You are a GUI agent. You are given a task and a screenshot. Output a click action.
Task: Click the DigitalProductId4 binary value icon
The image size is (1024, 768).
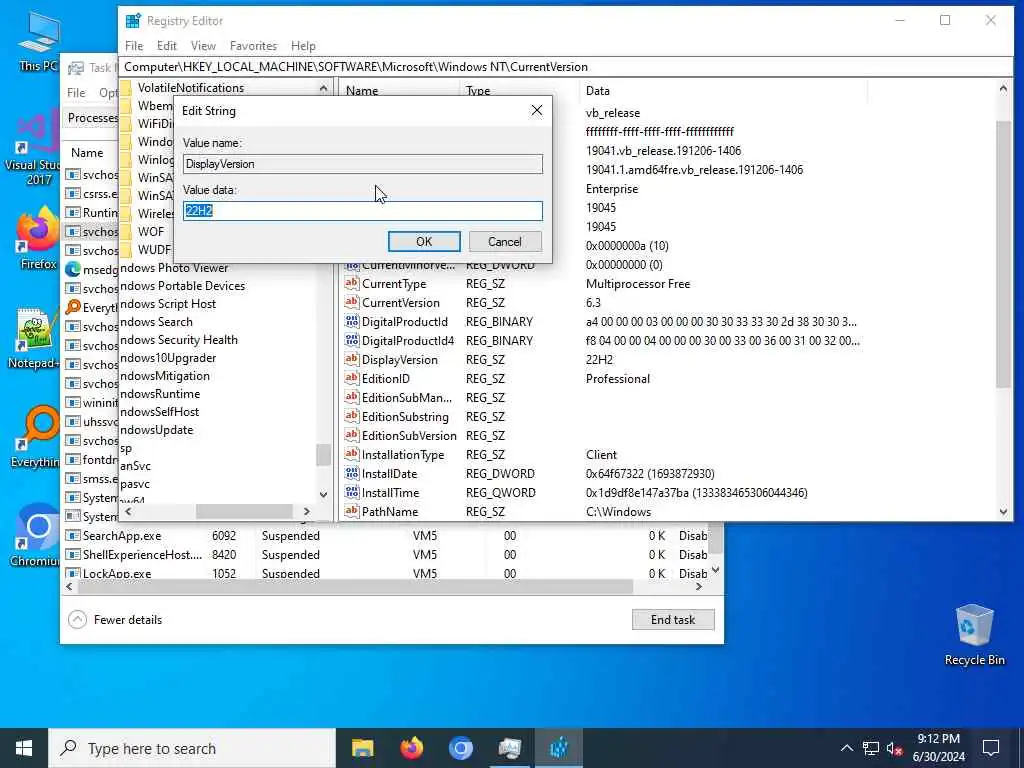(x=352, y=340)
